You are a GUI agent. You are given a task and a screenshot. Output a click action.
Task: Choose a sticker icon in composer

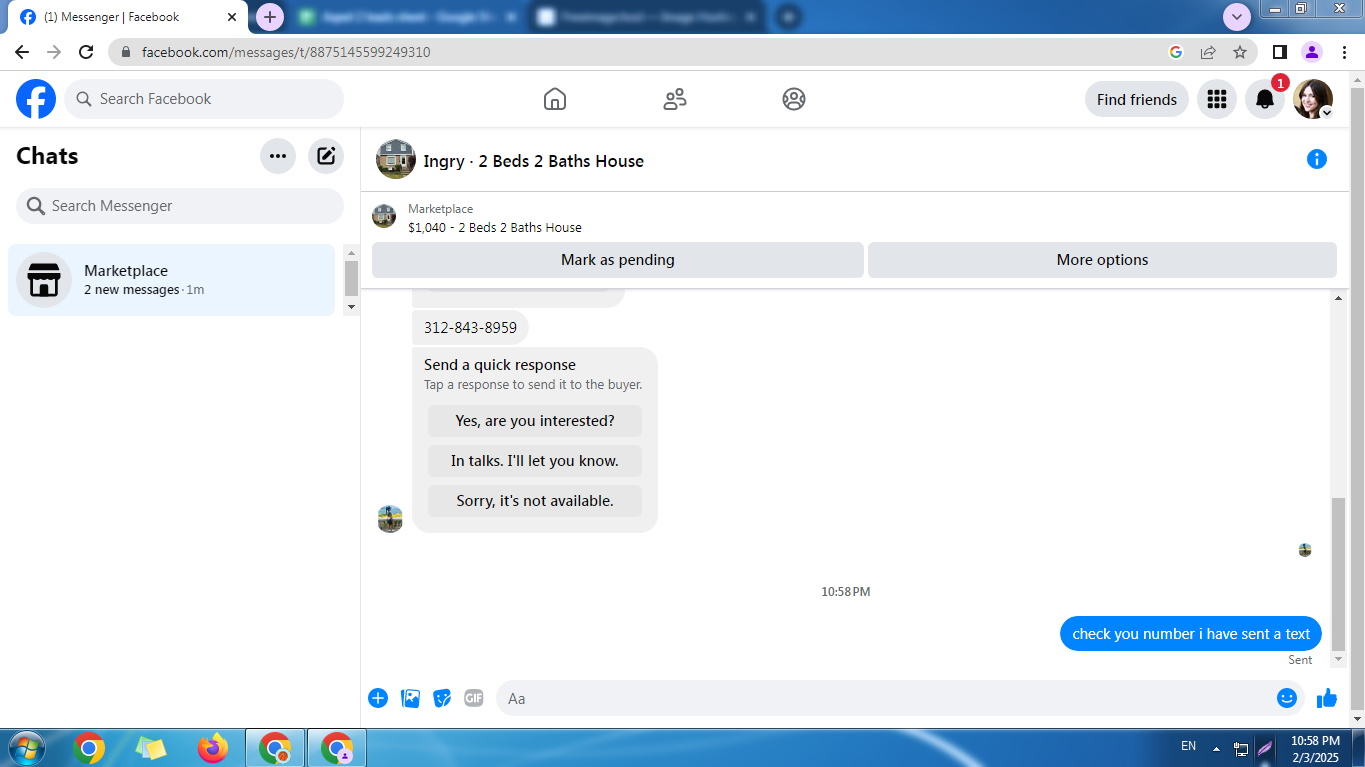(442, 698)
